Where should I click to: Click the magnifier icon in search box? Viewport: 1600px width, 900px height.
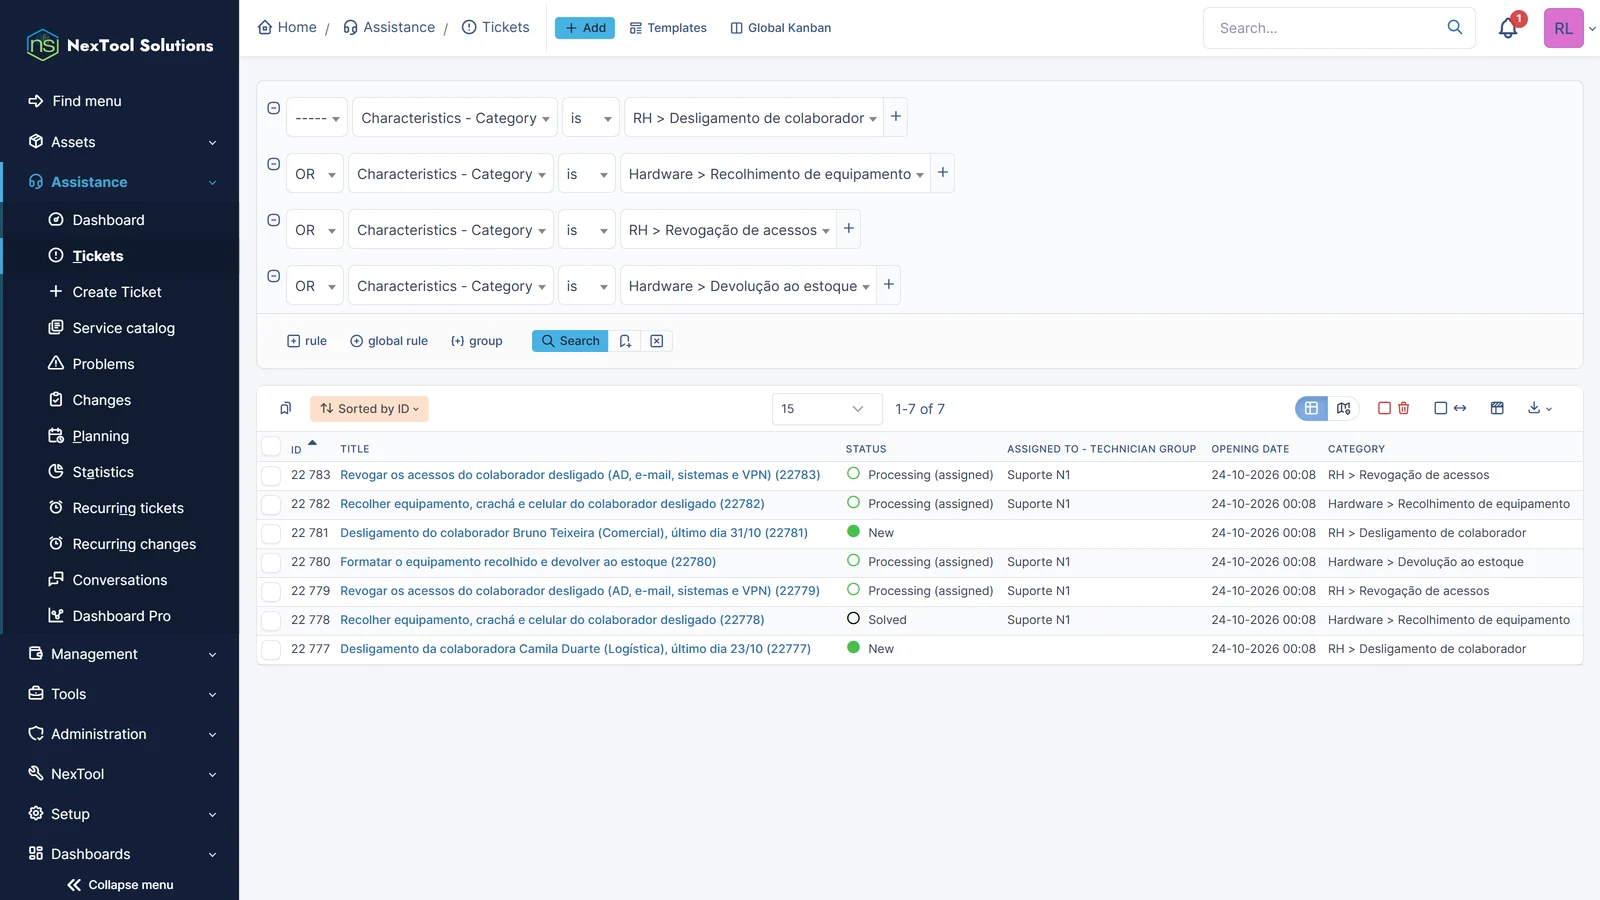click(1455, 27)
